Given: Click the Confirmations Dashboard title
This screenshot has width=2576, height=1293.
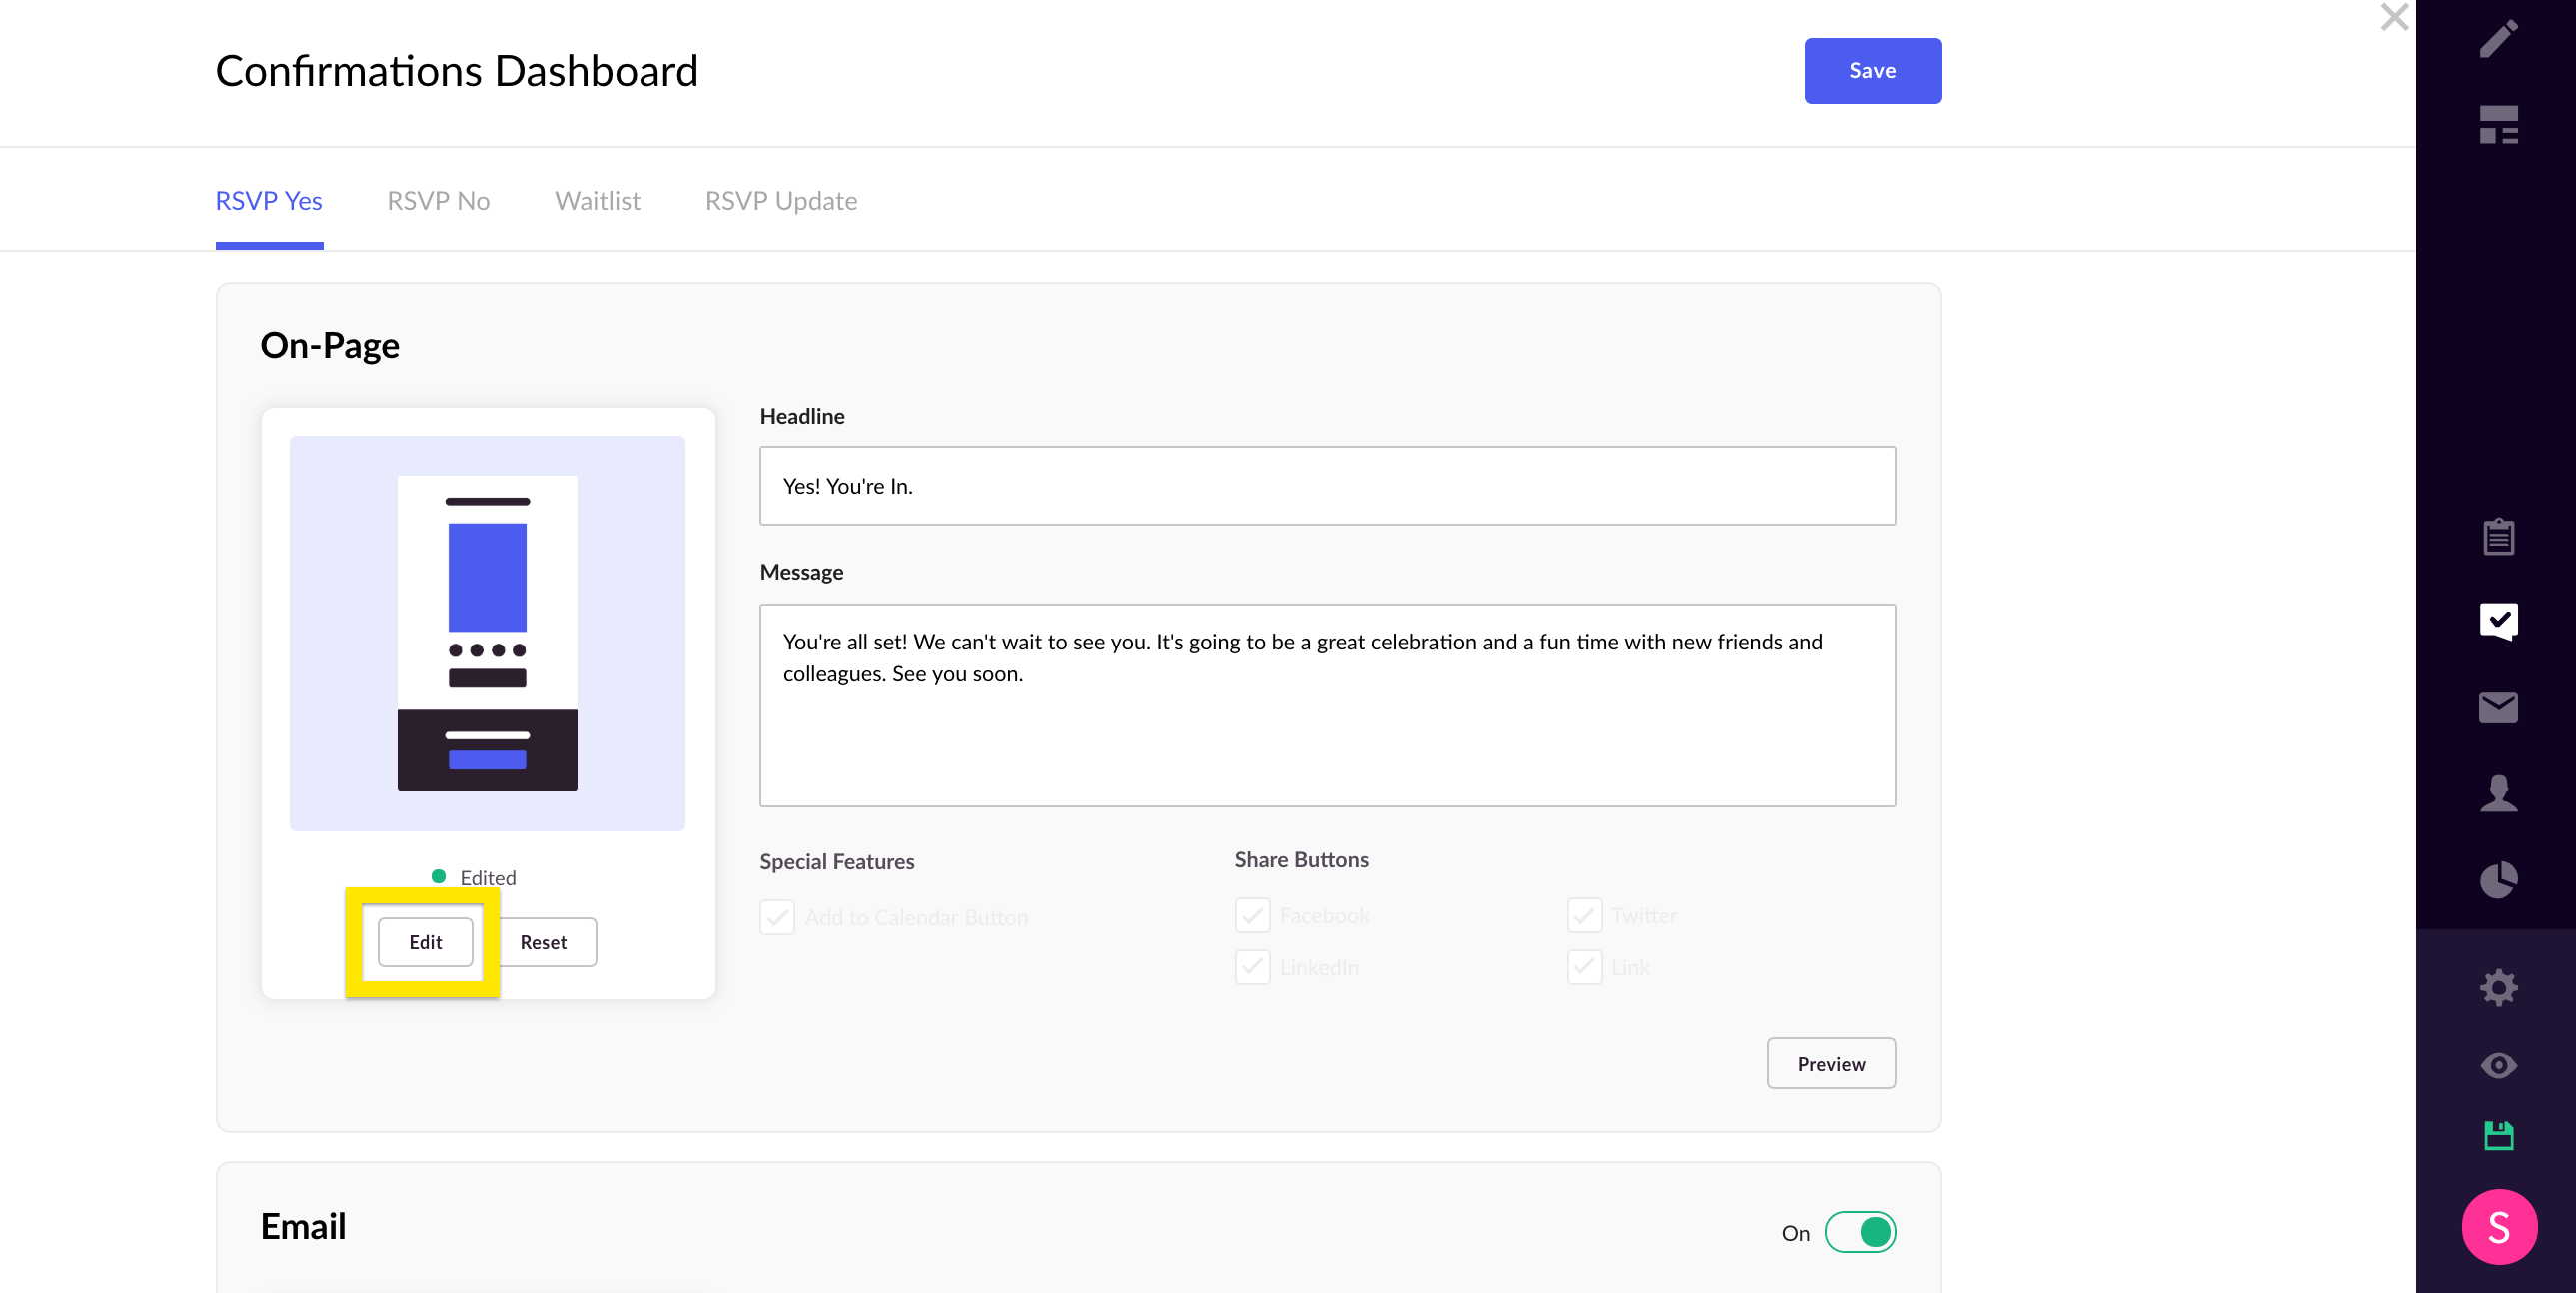Looking at the screenshot, I should coord(457,71).
